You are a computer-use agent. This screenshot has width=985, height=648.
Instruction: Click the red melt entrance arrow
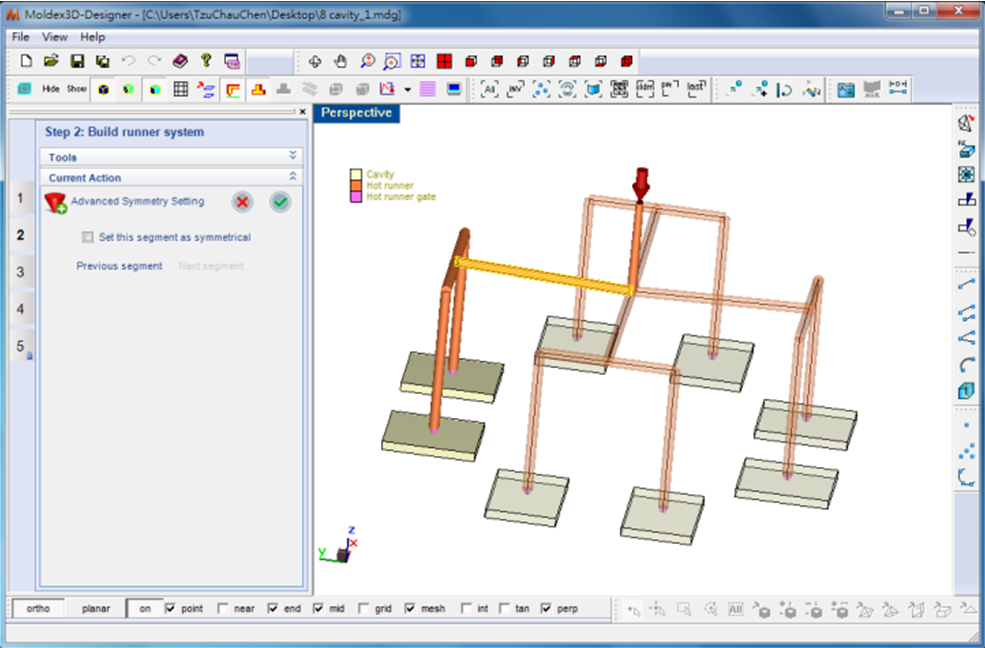click(x=641, y=184)
